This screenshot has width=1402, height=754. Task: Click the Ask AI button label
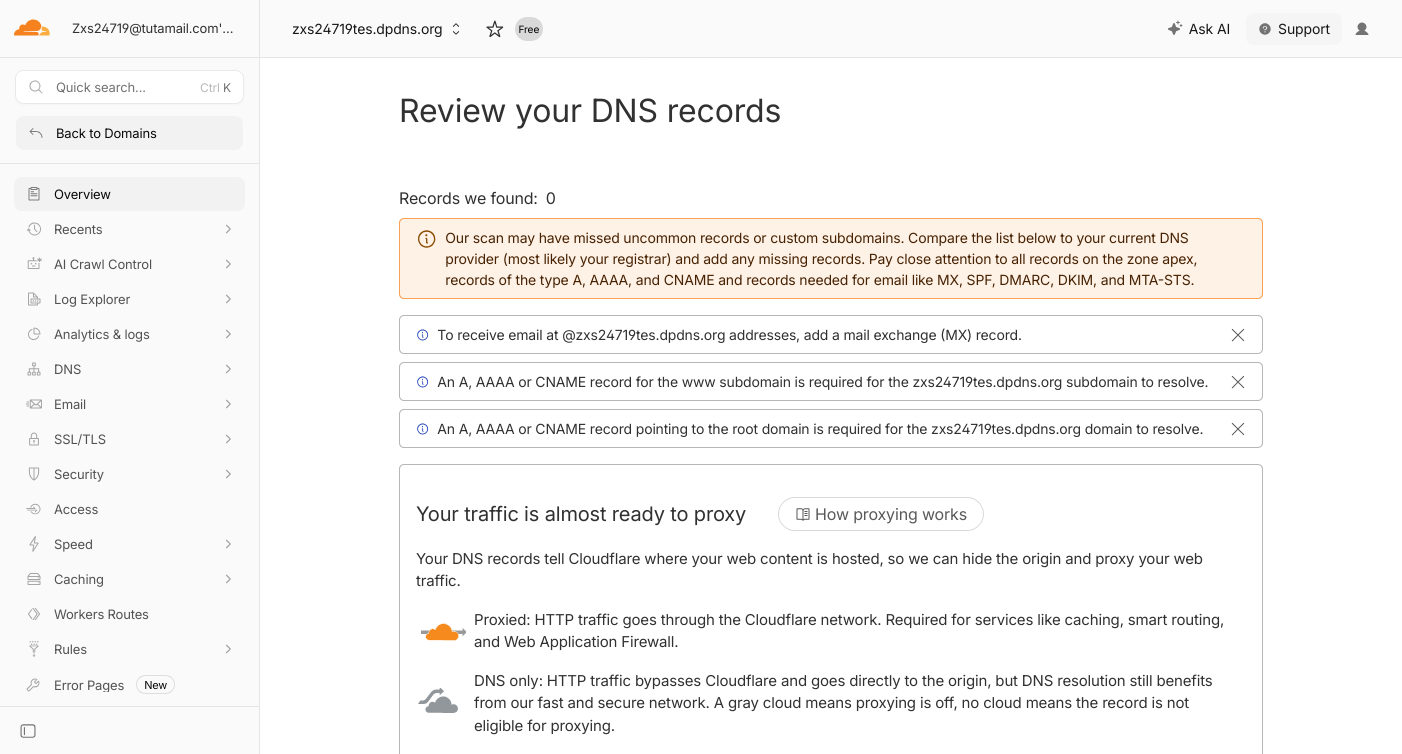[x=1209, y=29]
